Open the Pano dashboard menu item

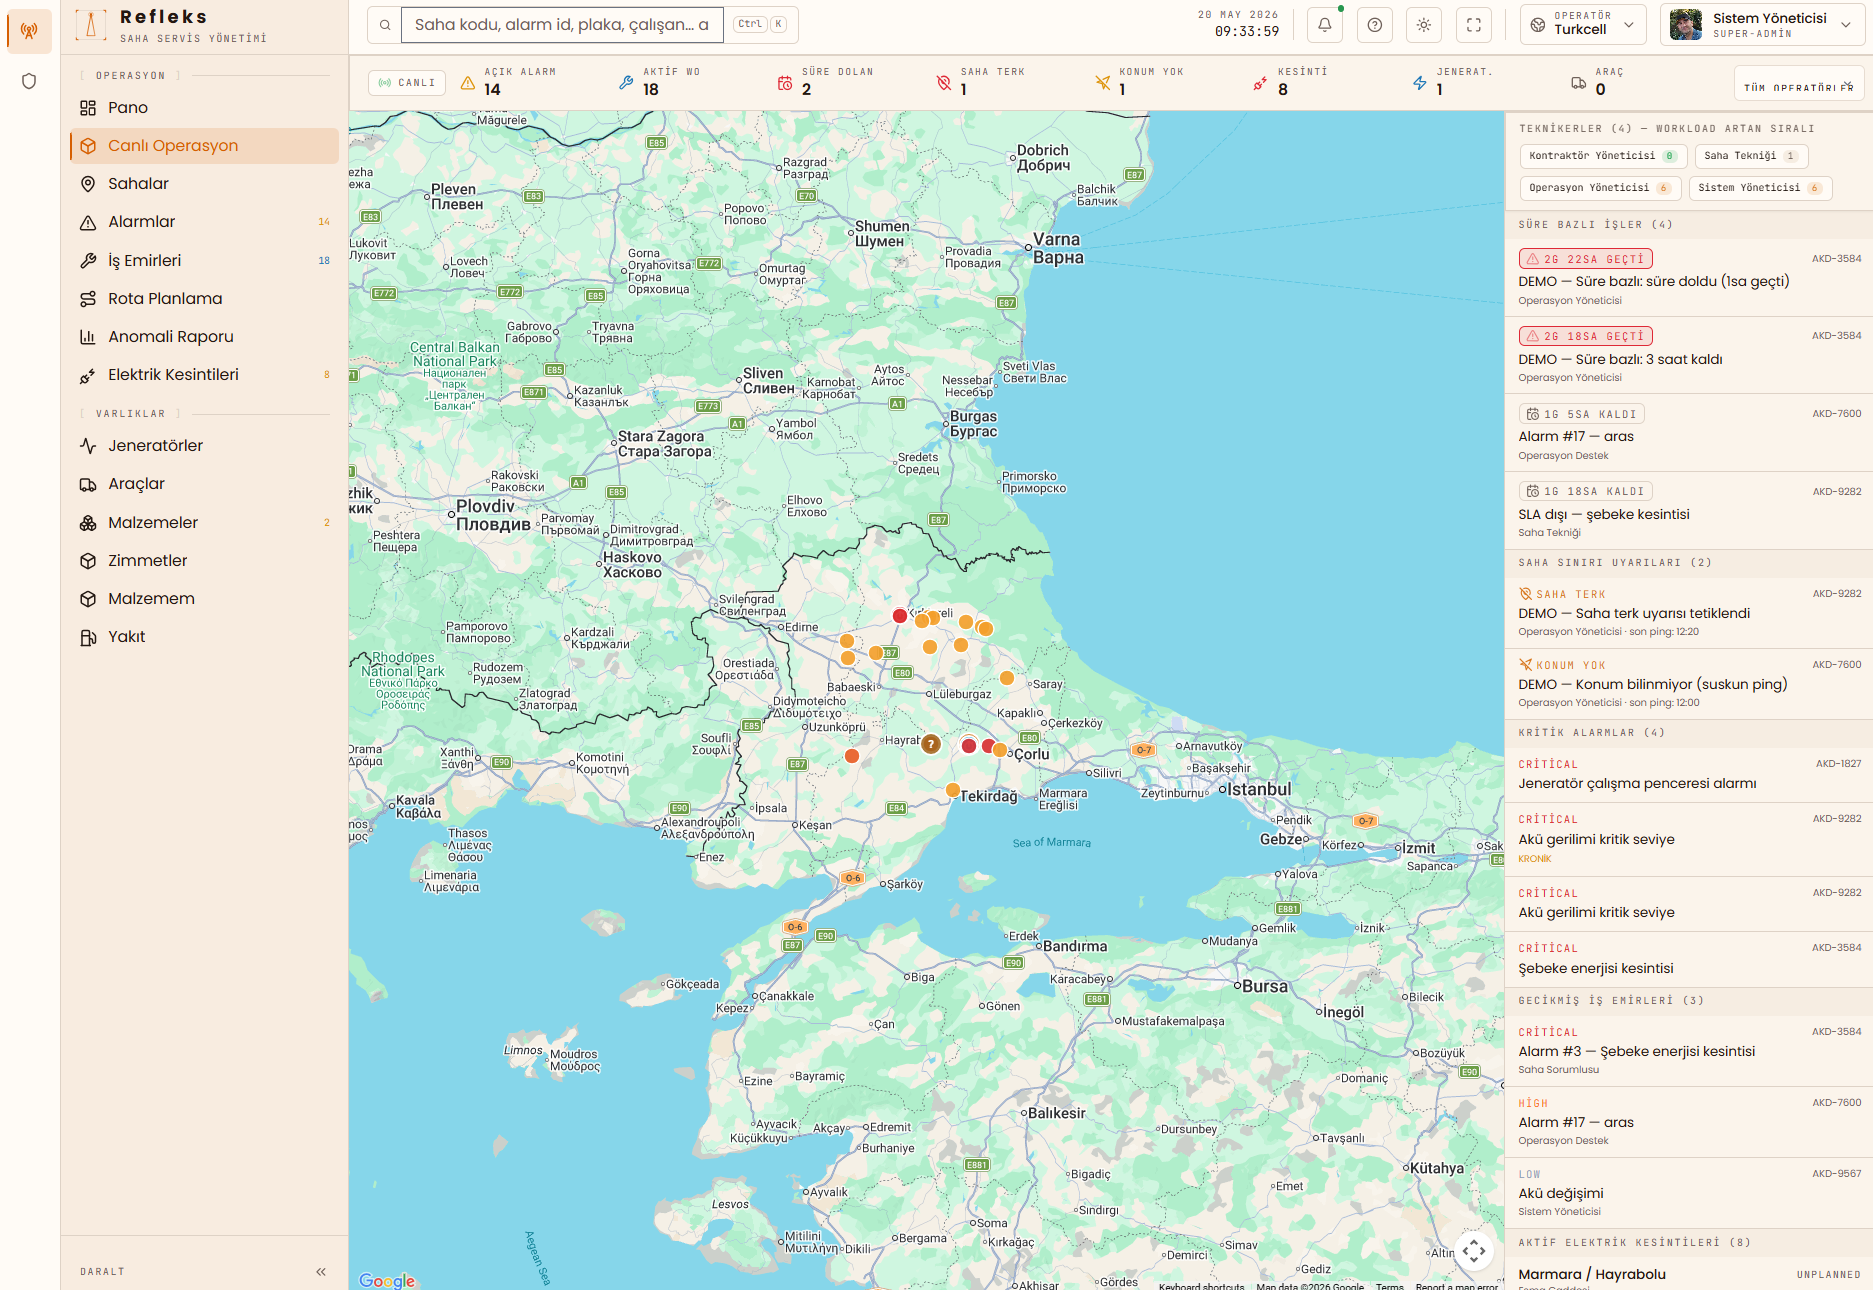(205, 108)
